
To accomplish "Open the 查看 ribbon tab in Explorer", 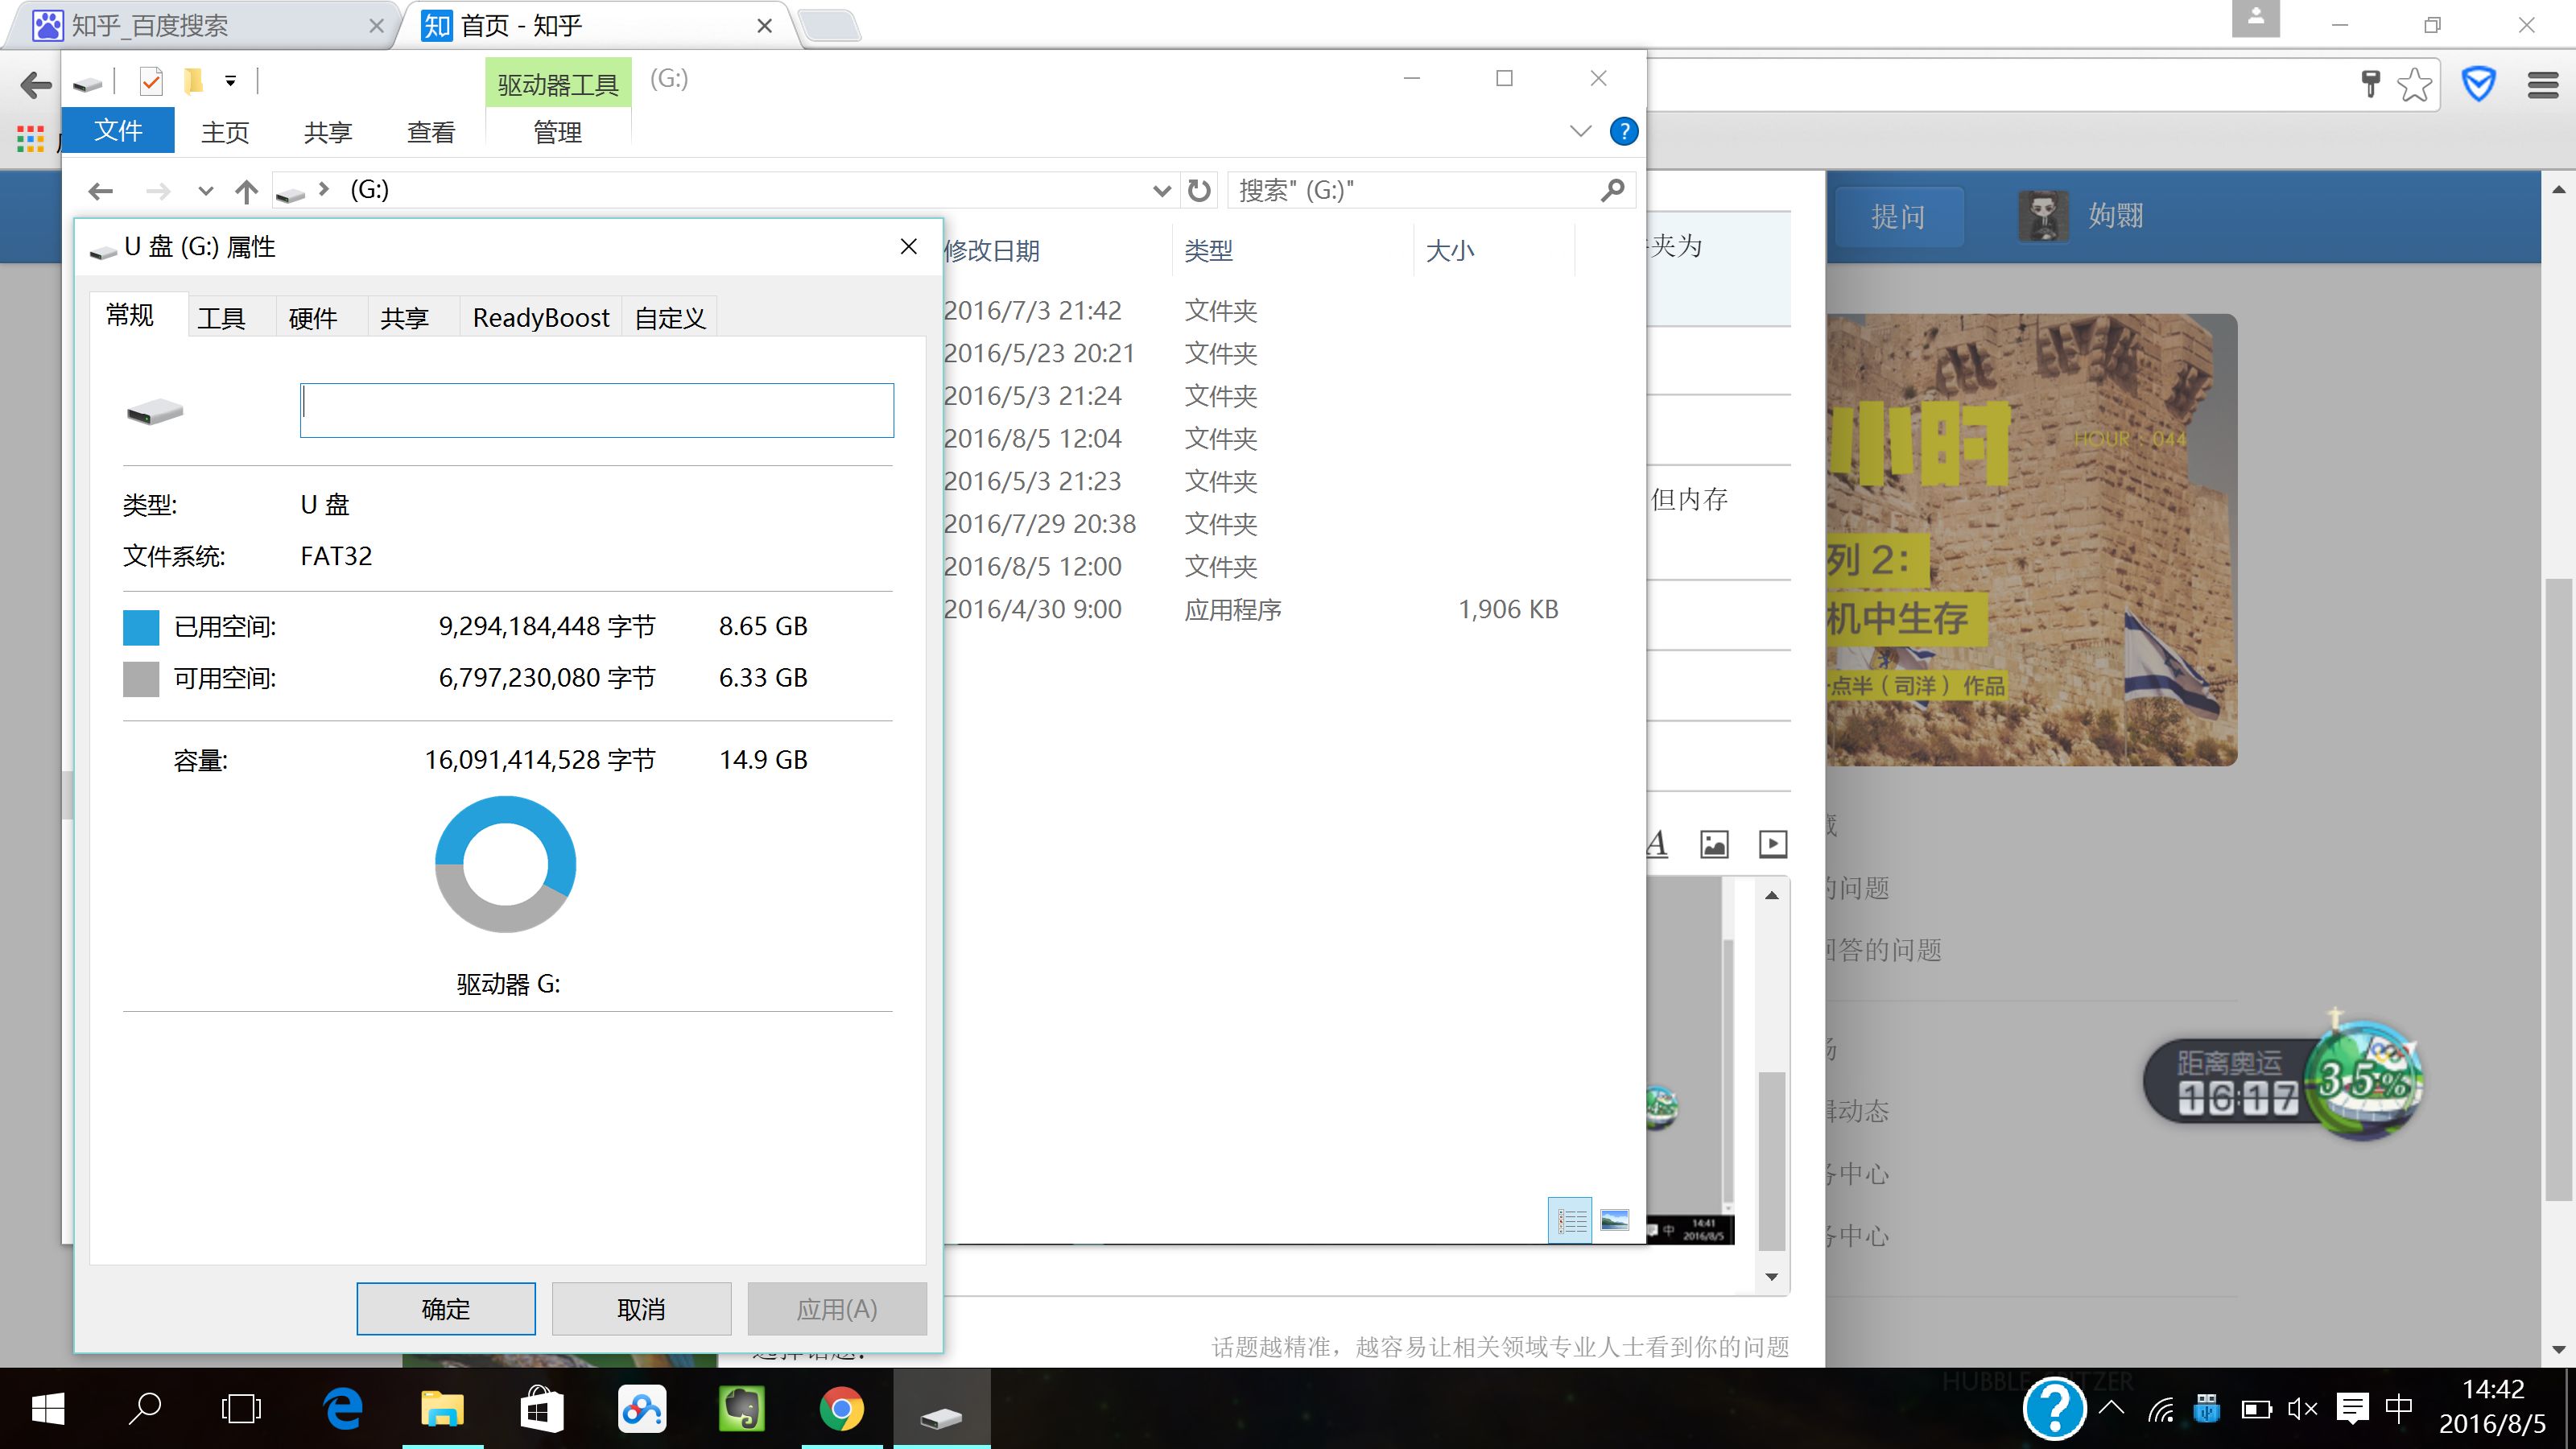I will click(x=430, y=131).
